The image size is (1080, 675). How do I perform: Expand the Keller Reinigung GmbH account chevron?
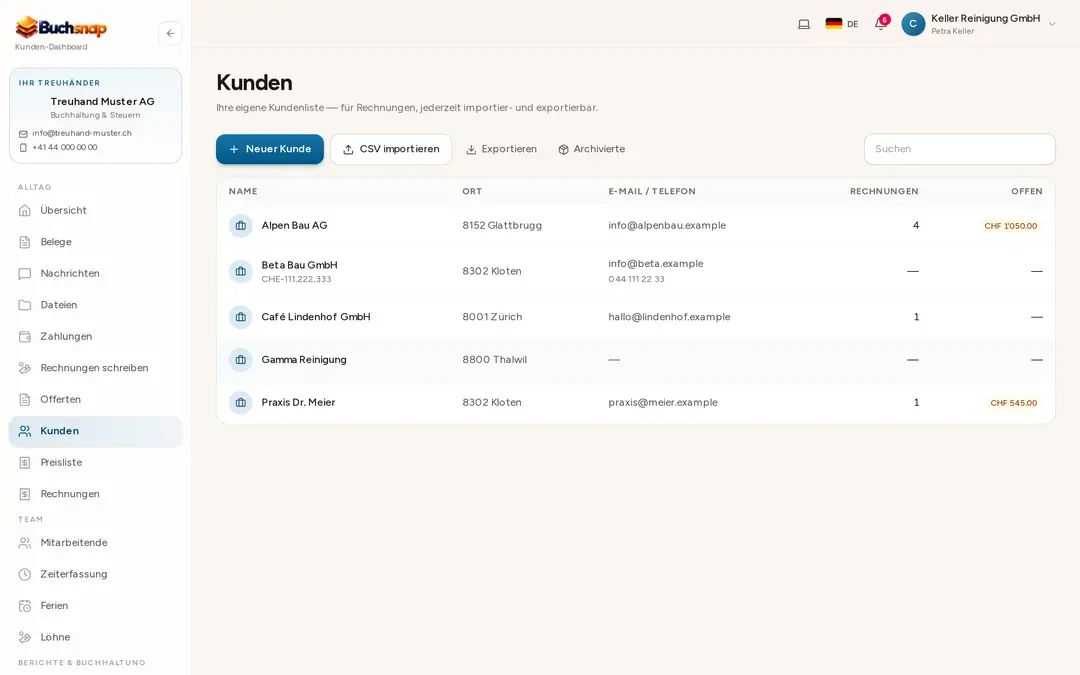(x=1052, y=24)
